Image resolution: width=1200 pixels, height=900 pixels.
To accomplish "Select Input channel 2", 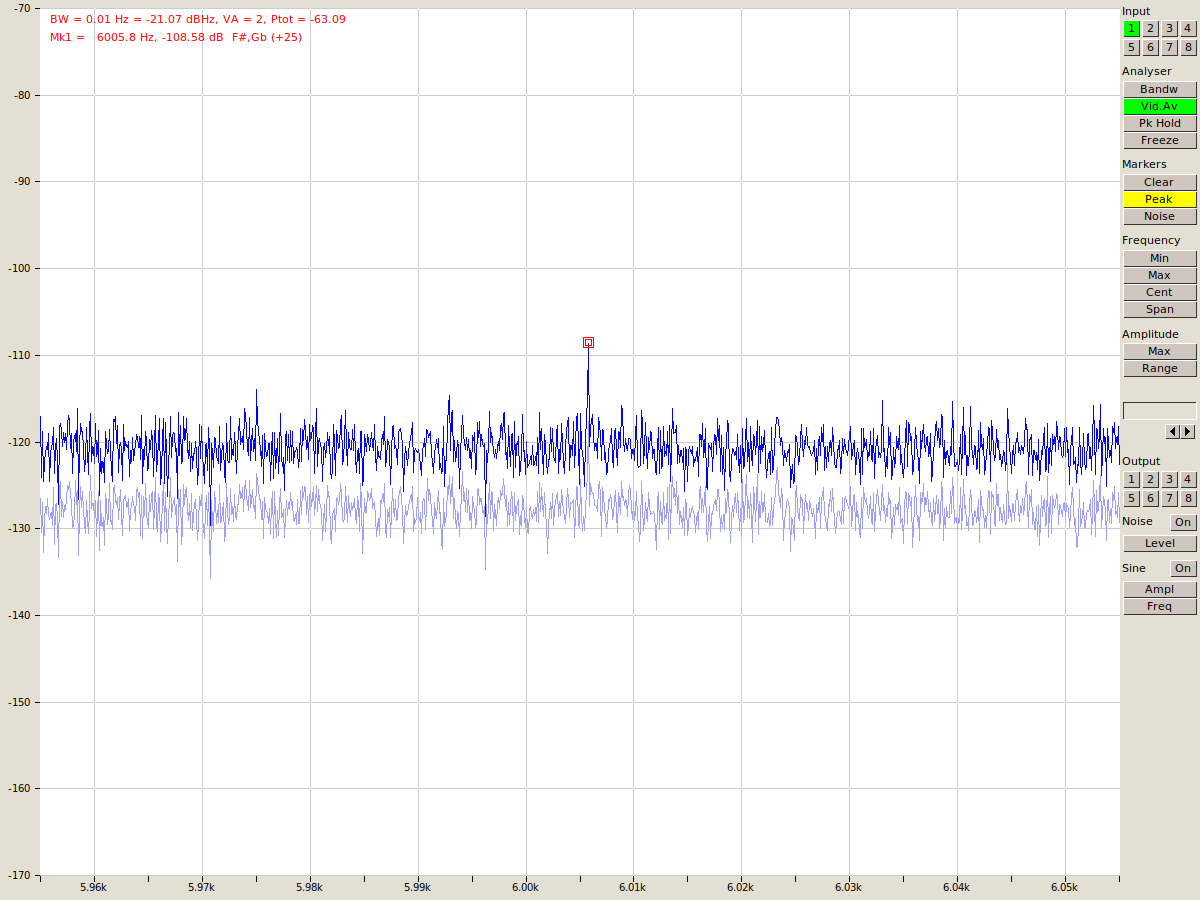I will (1150, 29).
